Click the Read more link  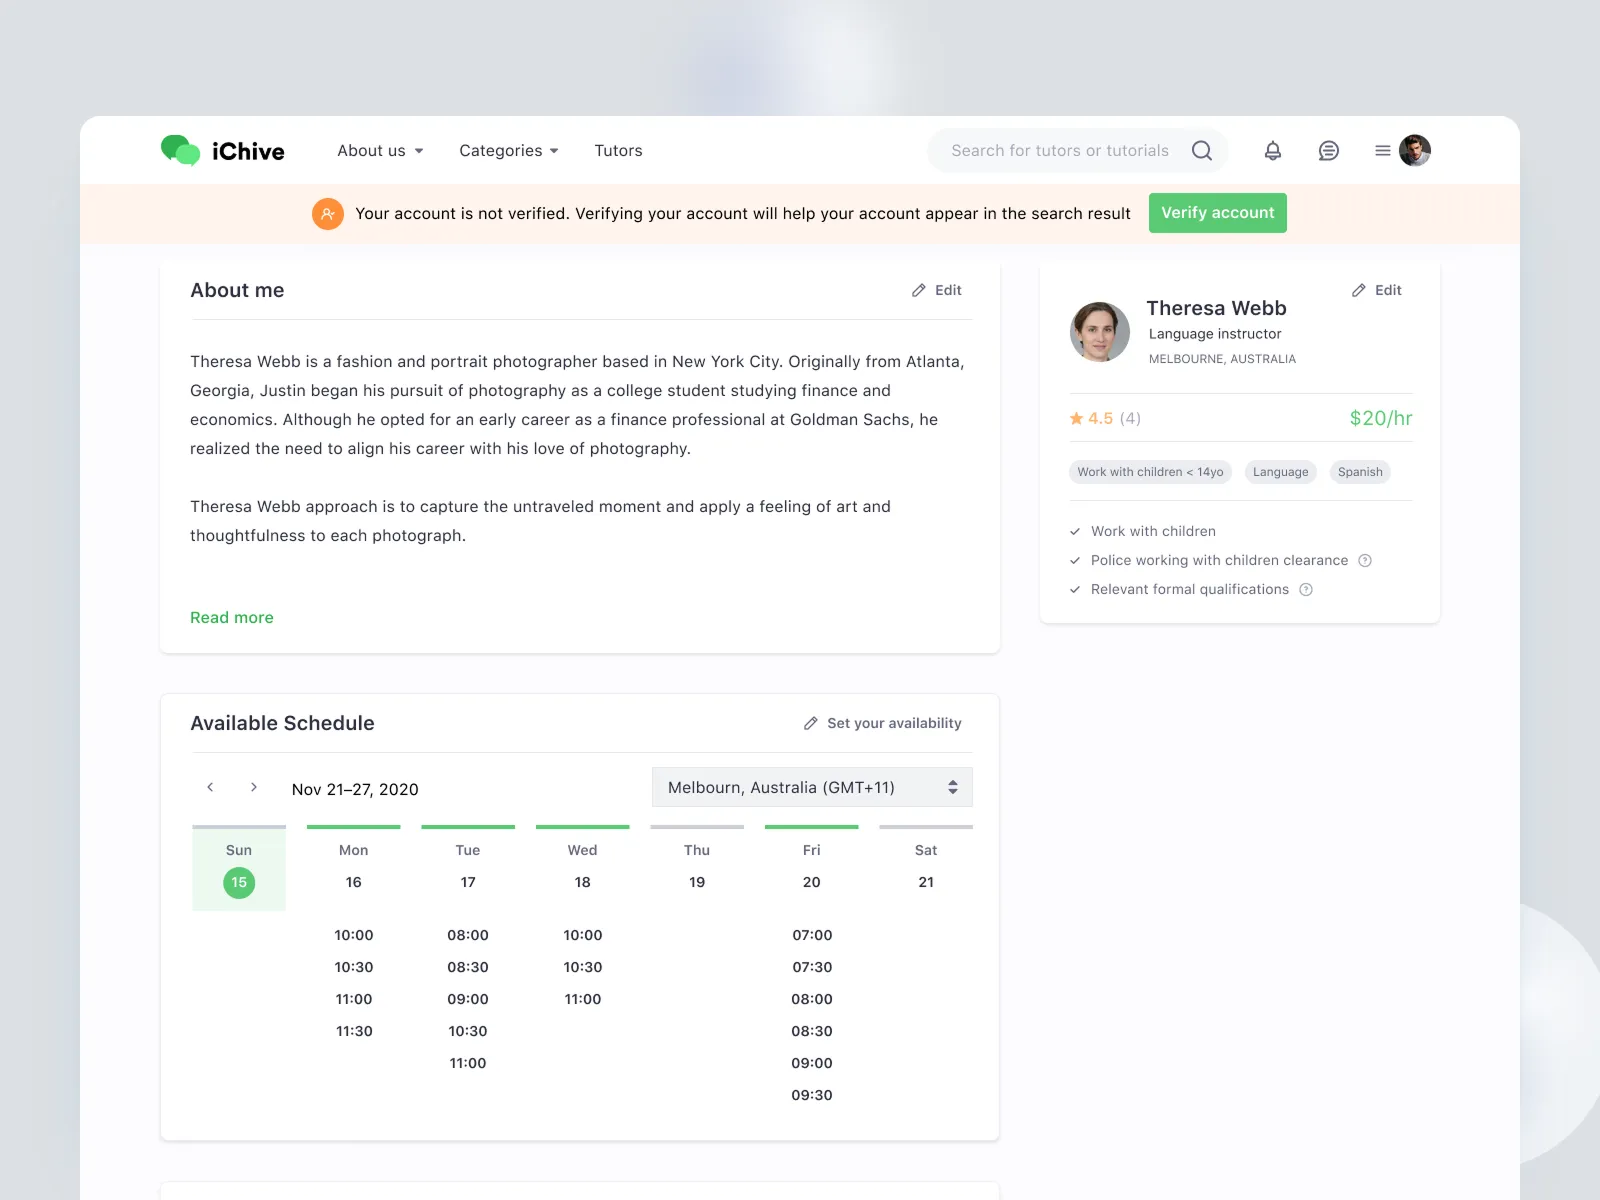[232, 617]
